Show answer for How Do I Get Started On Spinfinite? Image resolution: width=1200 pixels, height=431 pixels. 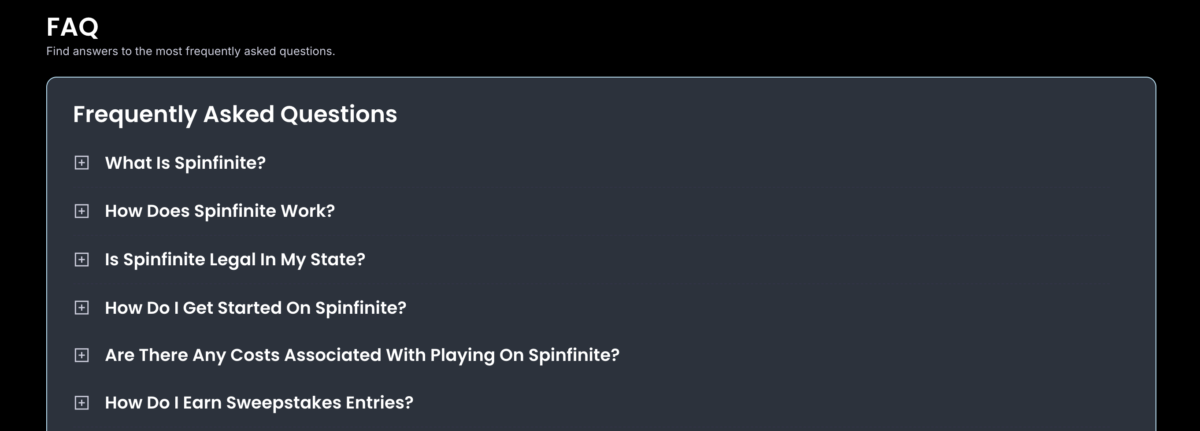click(256, 307)
